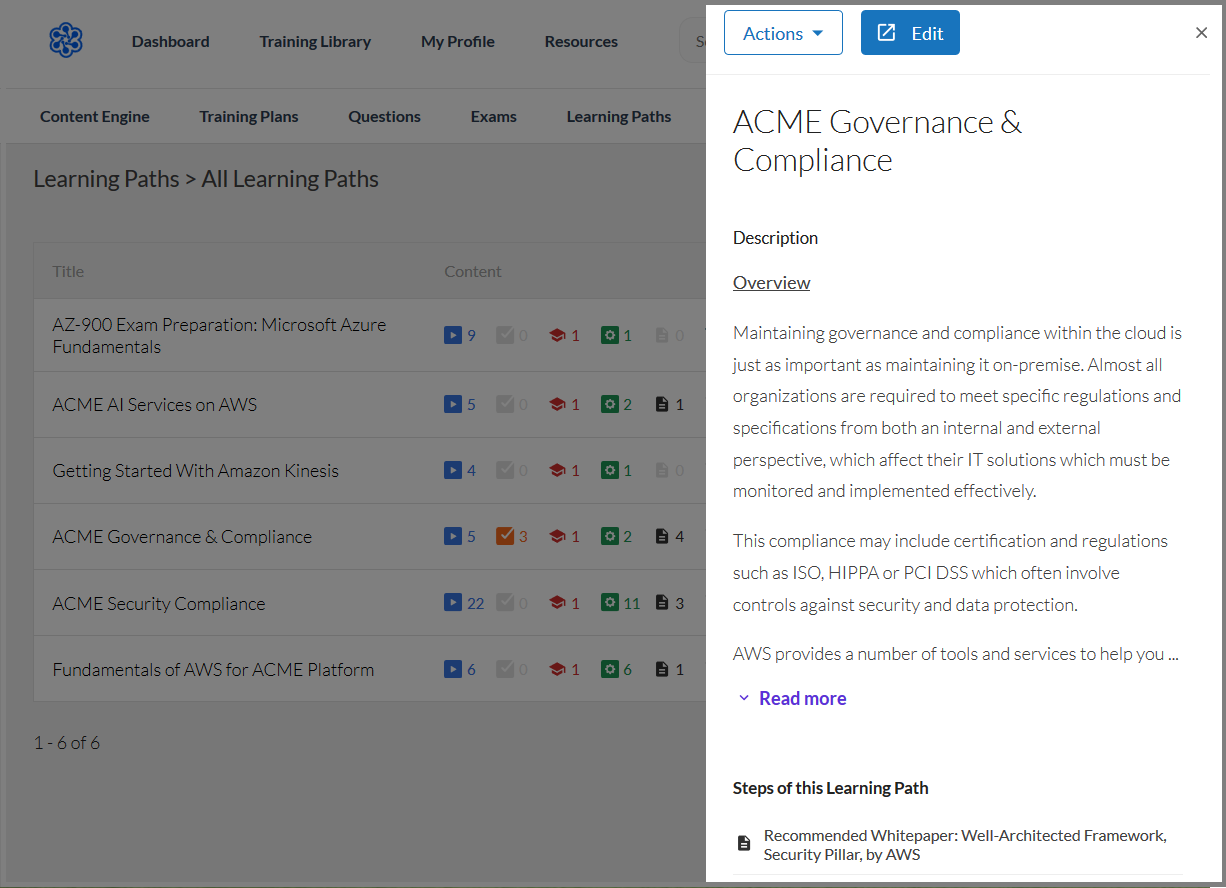
Task: Click document icon in ACME AI Services row
Action: coord(661,405)
